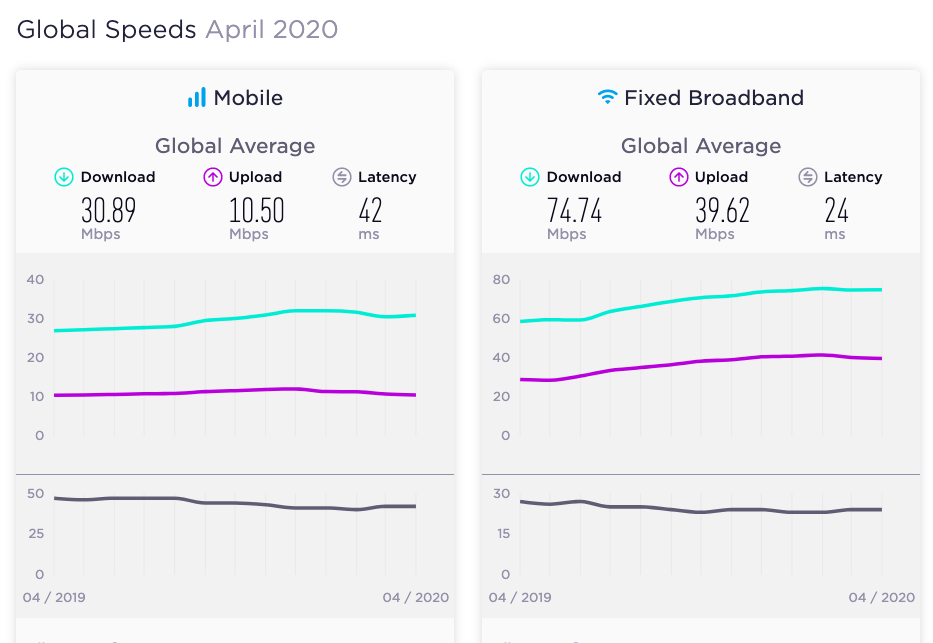Click the Fixed Broadband chart 04 / 2019 label
Image resolution: width=933 pixels, height=643 pixels.
pos(520,598)
